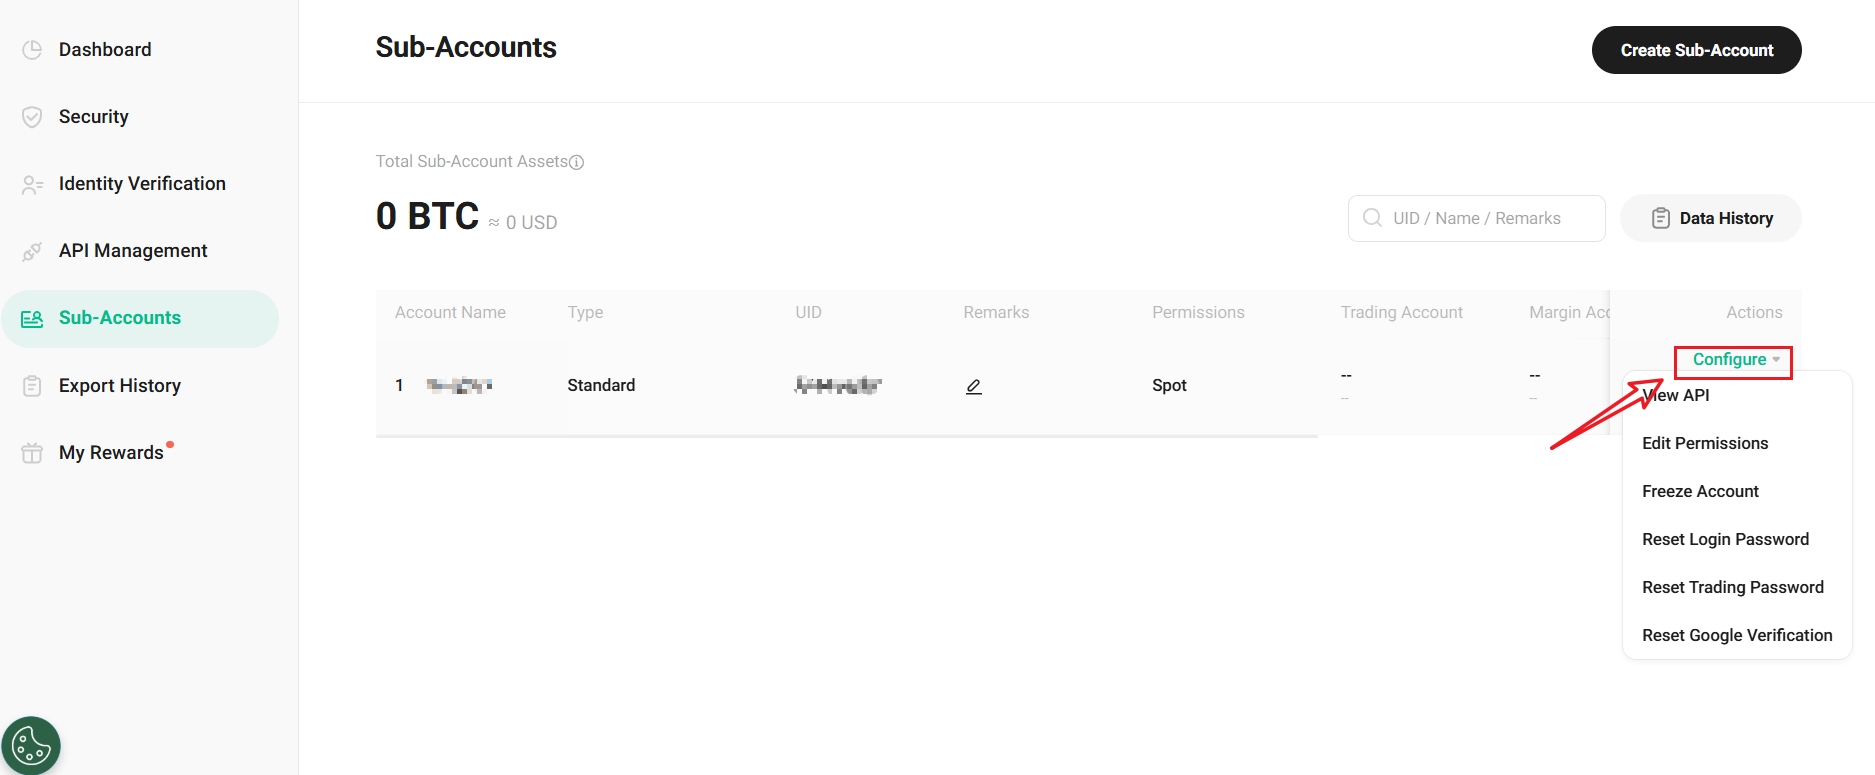Click the My Rewards gift icon
1875x775 pixels.
[x=32, y=453]
